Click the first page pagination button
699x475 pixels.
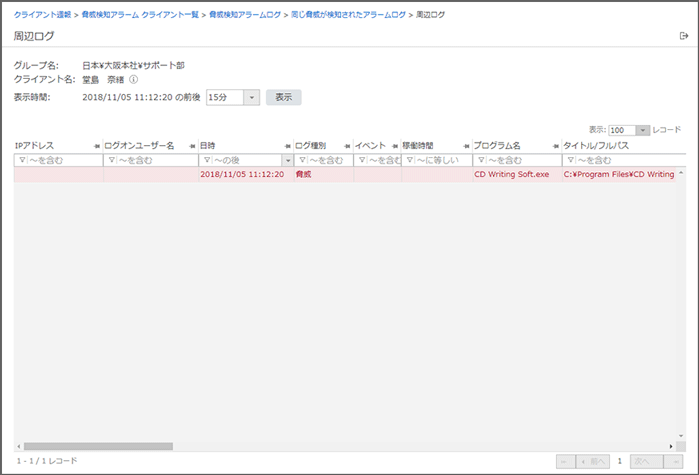tap(565, 462)
